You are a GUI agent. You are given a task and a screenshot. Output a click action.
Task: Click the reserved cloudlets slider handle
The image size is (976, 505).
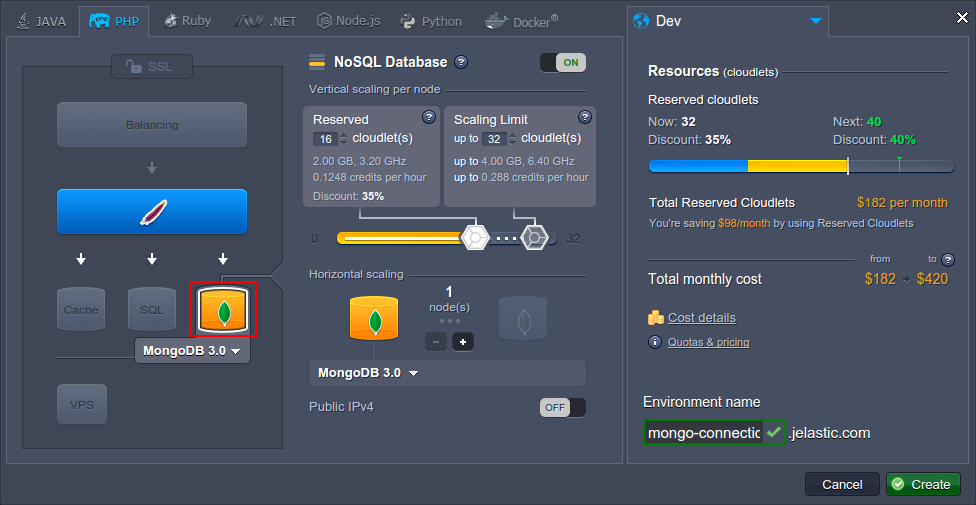coord(474,238)
